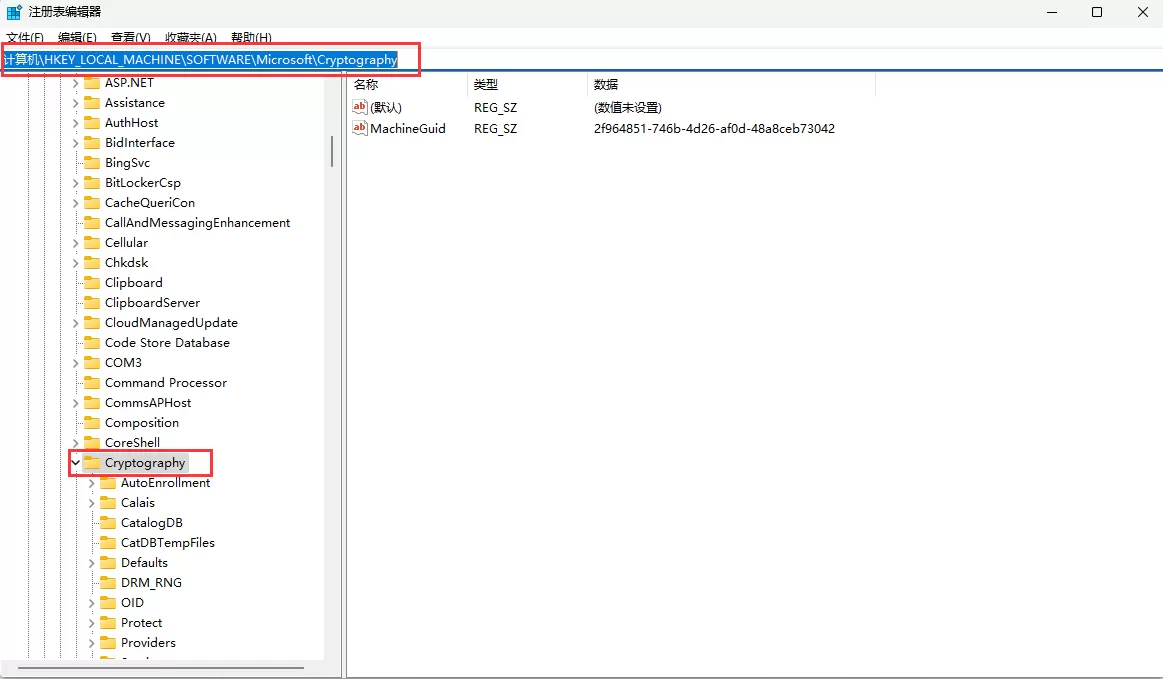1163x679 pixels.
Task: Click the tree pane horizontal scrollbar
Action: 160,668
